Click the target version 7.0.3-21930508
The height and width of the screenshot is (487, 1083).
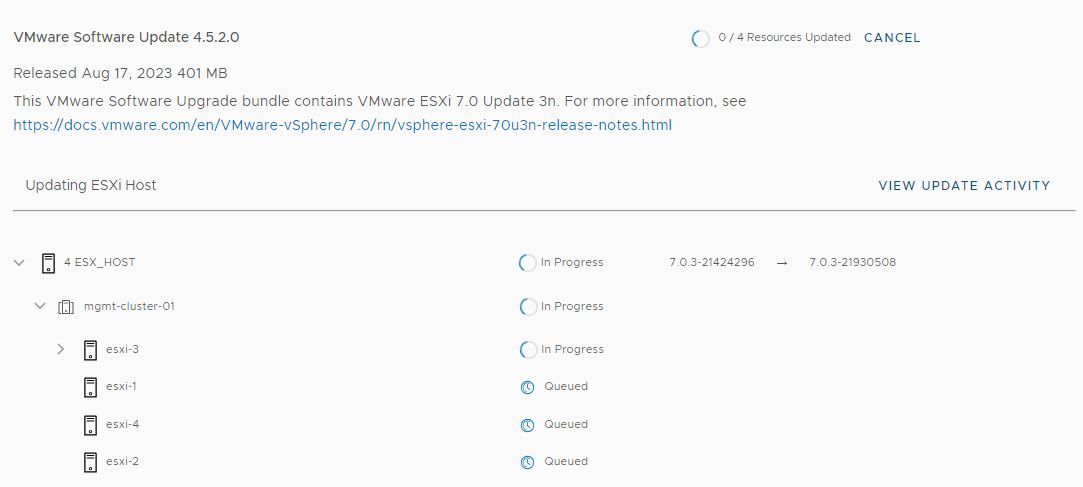point(852,263)
